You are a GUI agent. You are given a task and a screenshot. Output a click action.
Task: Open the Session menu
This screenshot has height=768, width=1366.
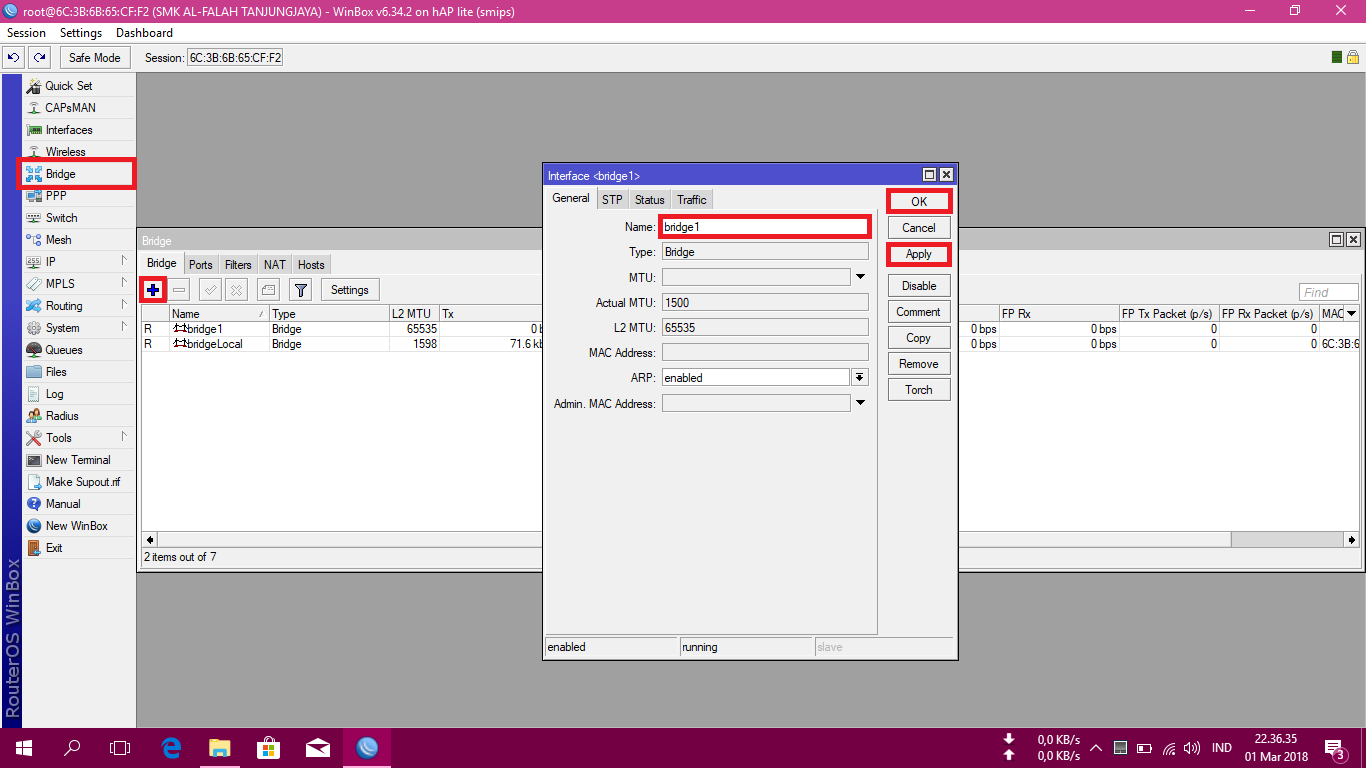[26, 33]
